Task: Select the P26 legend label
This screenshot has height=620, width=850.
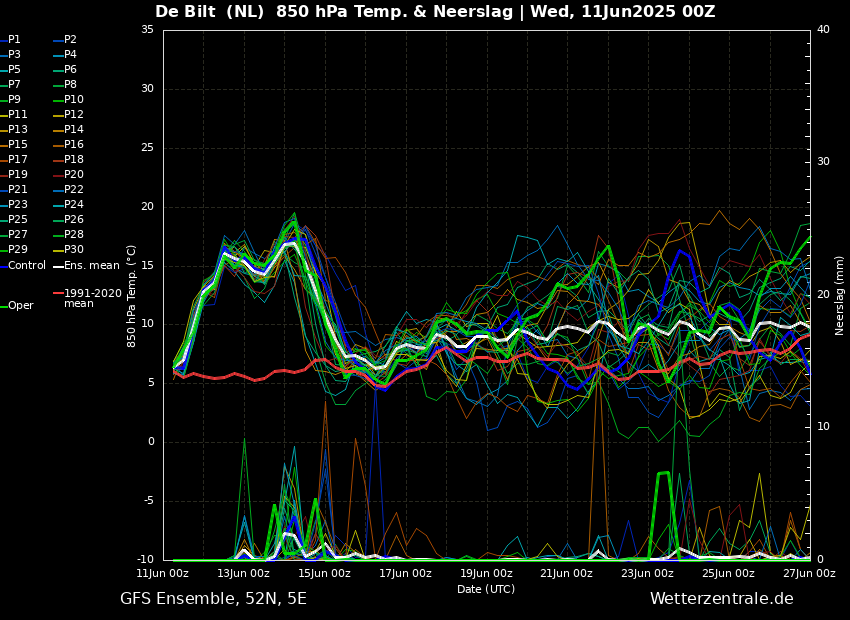Action: pyautogui.click(x=74, y=219)
